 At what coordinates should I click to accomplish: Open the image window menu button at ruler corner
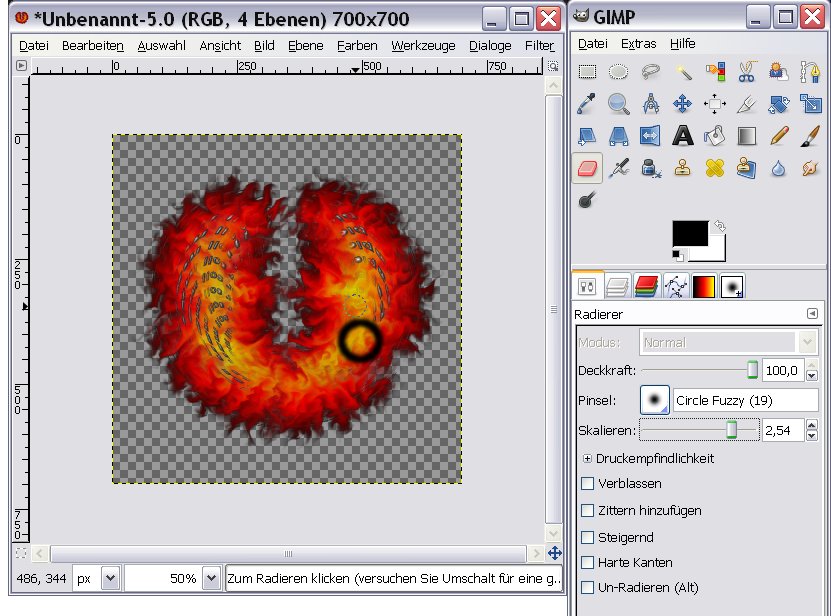point(21,66)
